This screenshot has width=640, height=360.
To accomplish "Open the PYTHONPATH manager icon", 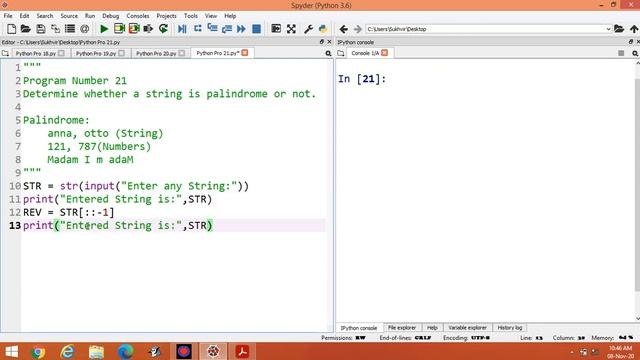I will (323, 29).
